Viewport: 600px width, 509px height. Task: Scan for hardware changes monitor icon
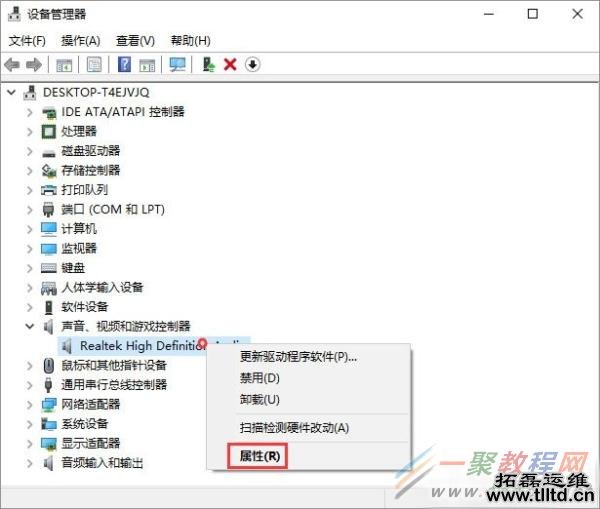pyautogui.click(x=177, y=65)
